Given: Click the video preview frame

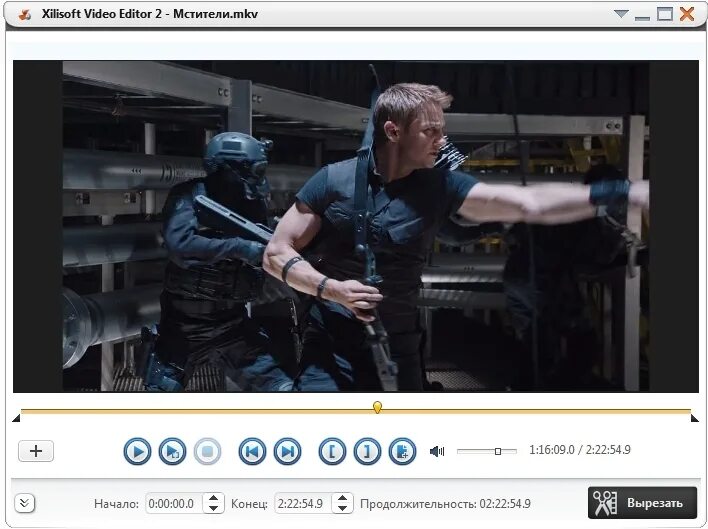Looking at the screenshot, I should pyautogui.click(x=355, y=226).
